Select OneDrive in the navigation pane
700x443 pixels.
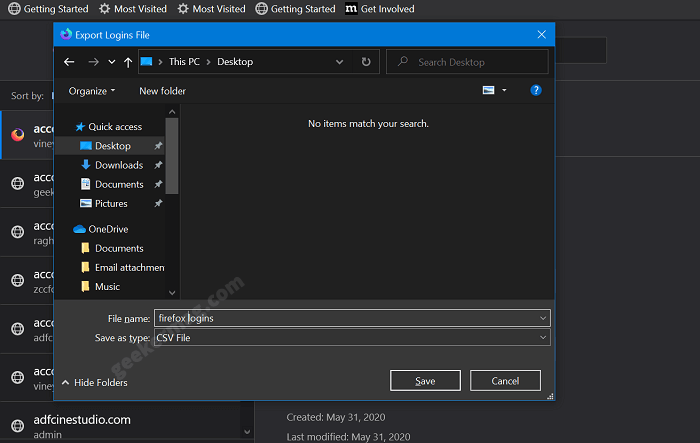(x=100, y=229)
